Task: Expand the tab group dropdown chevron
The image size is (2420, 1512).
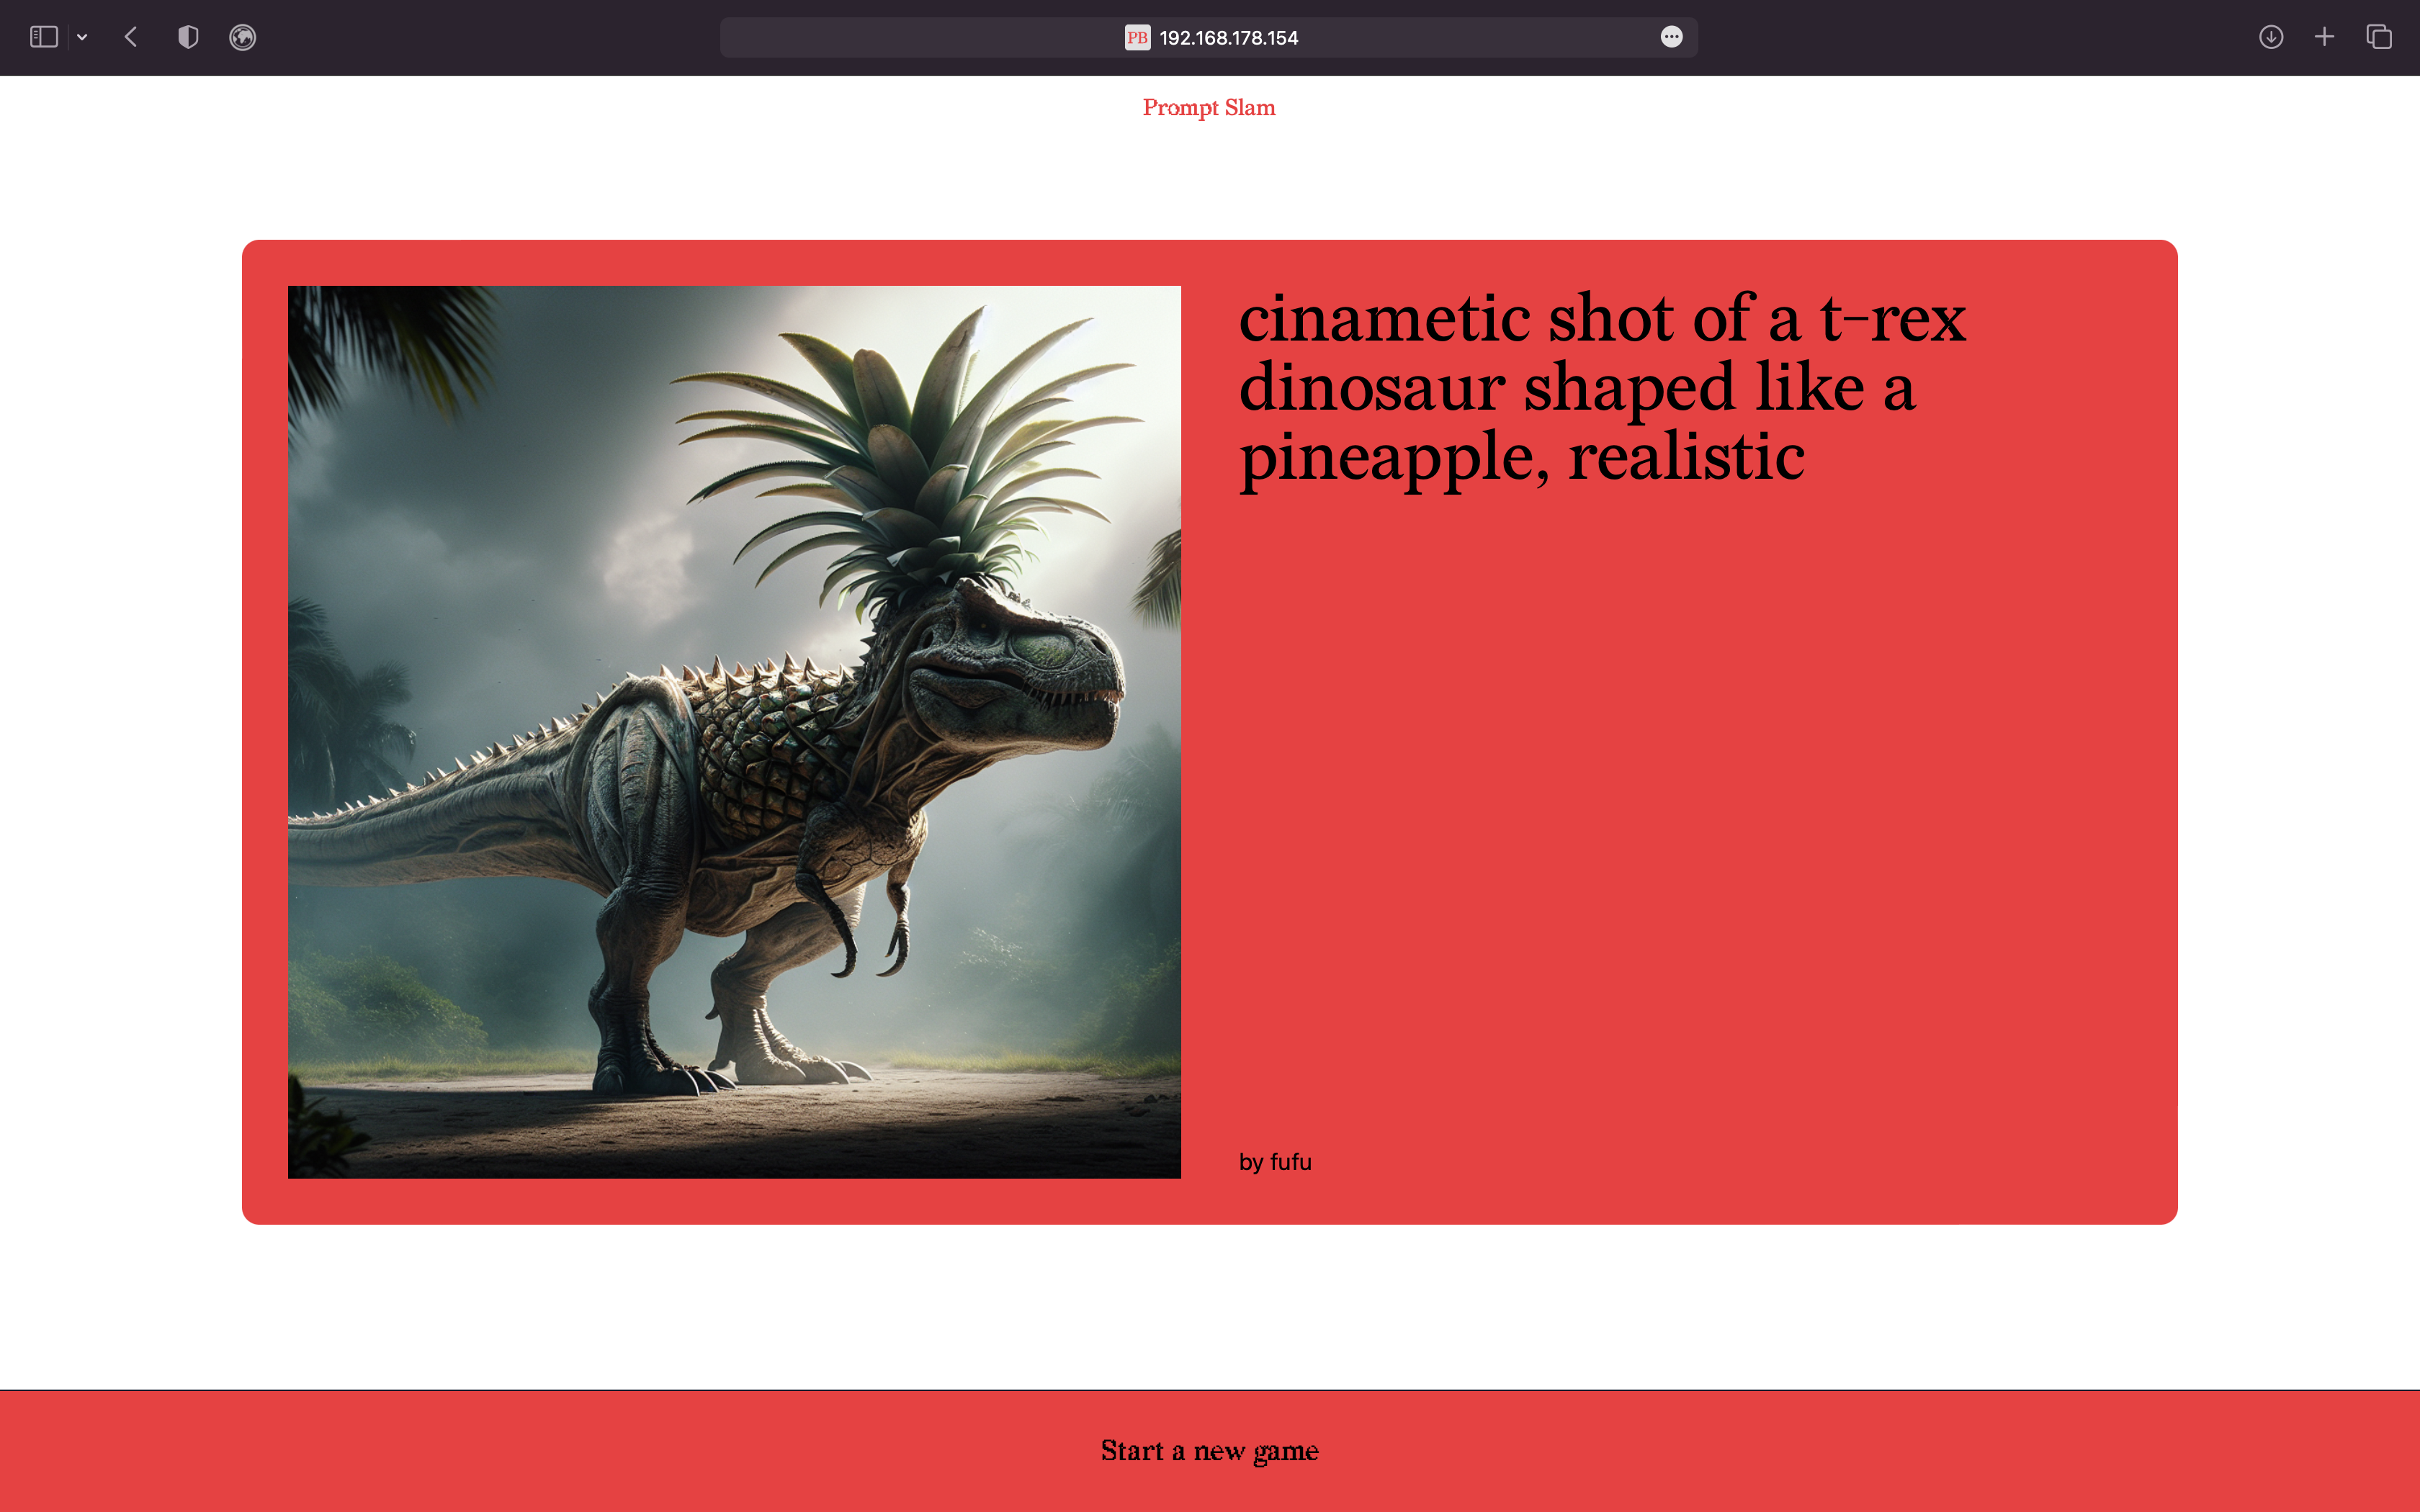Action: [x=82, y=37]
